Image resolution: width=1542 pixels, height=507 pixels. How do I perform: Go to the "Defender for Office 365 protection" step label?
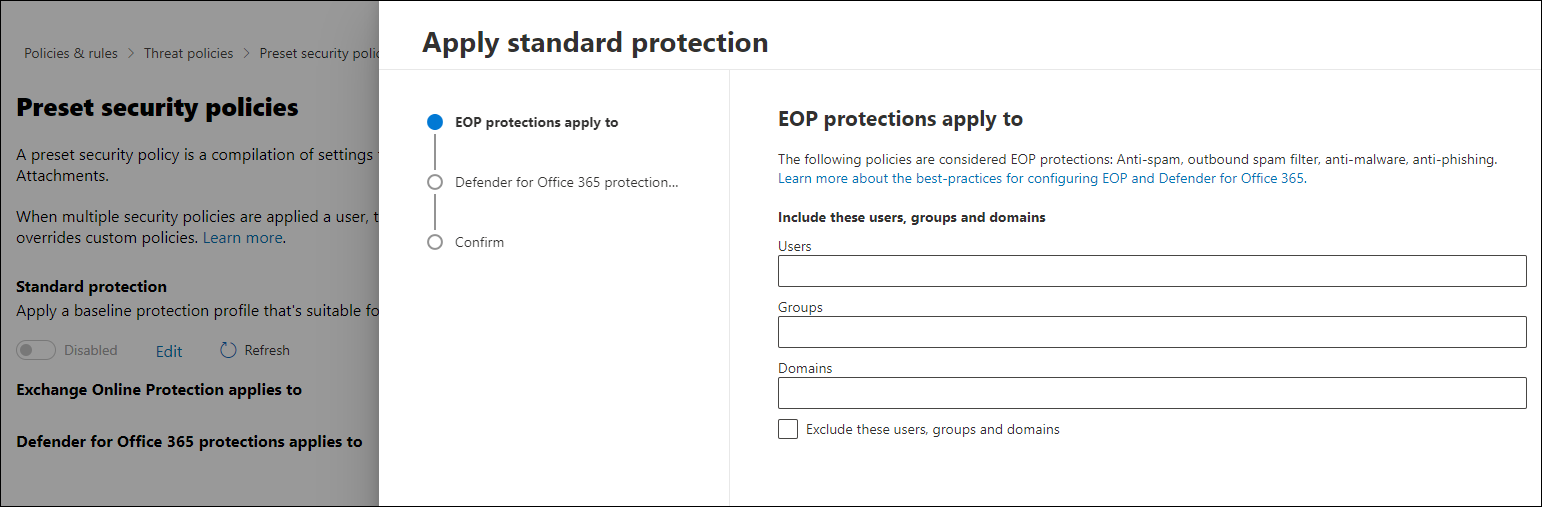pos(566,182)
